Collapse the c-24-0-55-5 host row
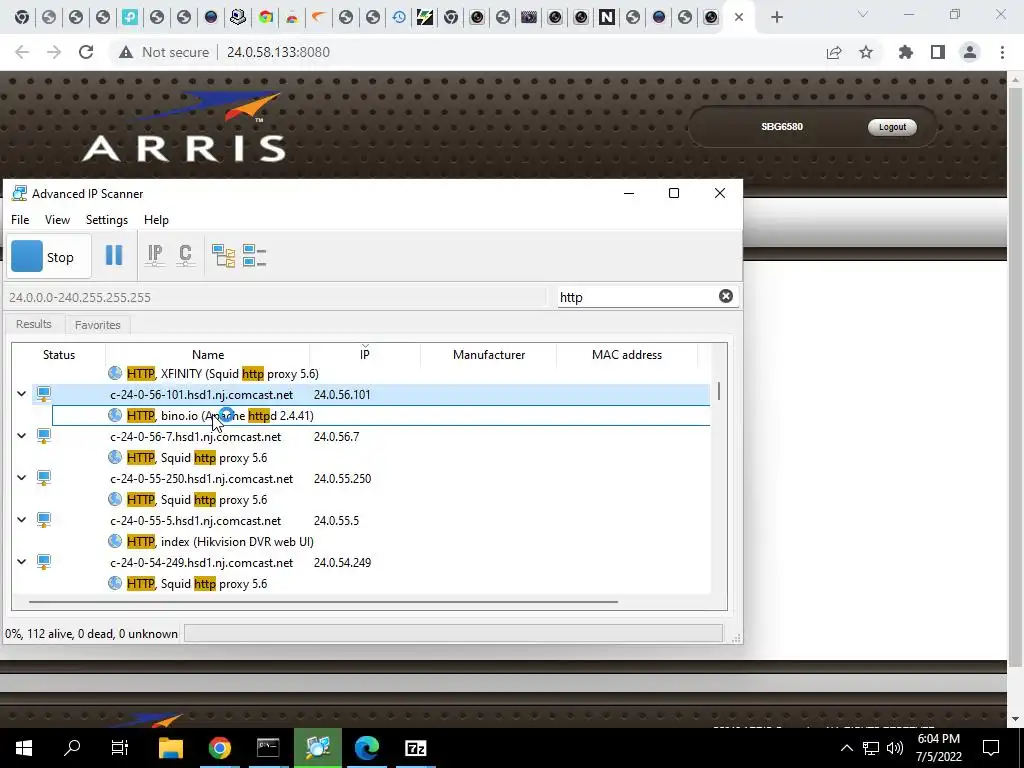 pos(22,520)
